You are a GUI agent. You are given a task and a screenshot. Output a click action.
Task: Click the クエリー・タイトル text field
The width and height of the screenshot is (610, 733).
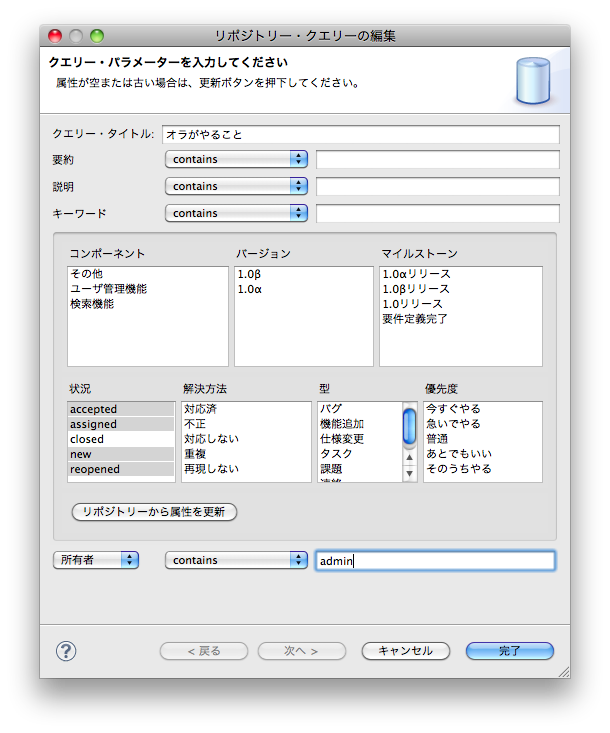[360, 134]
